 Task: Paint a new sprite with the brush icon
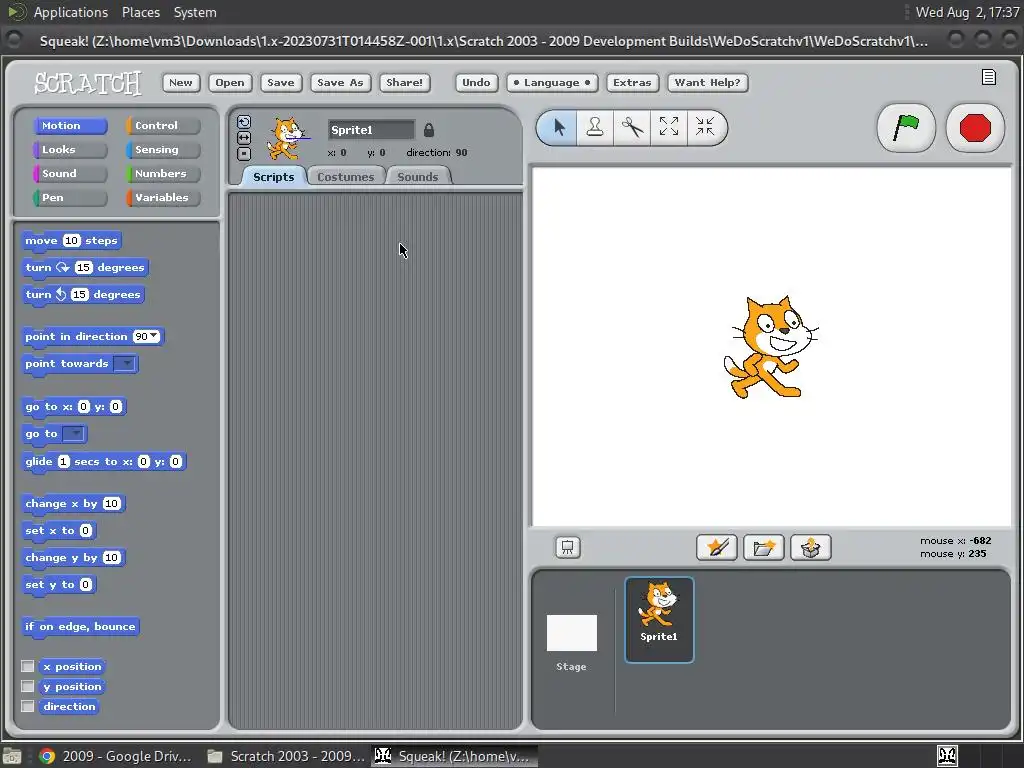(716, 547)
